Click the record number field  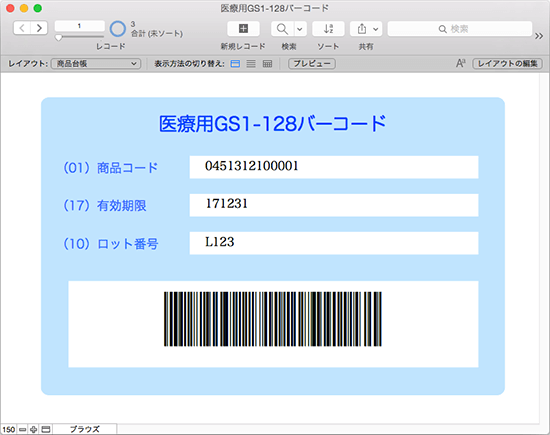point(80,26)
